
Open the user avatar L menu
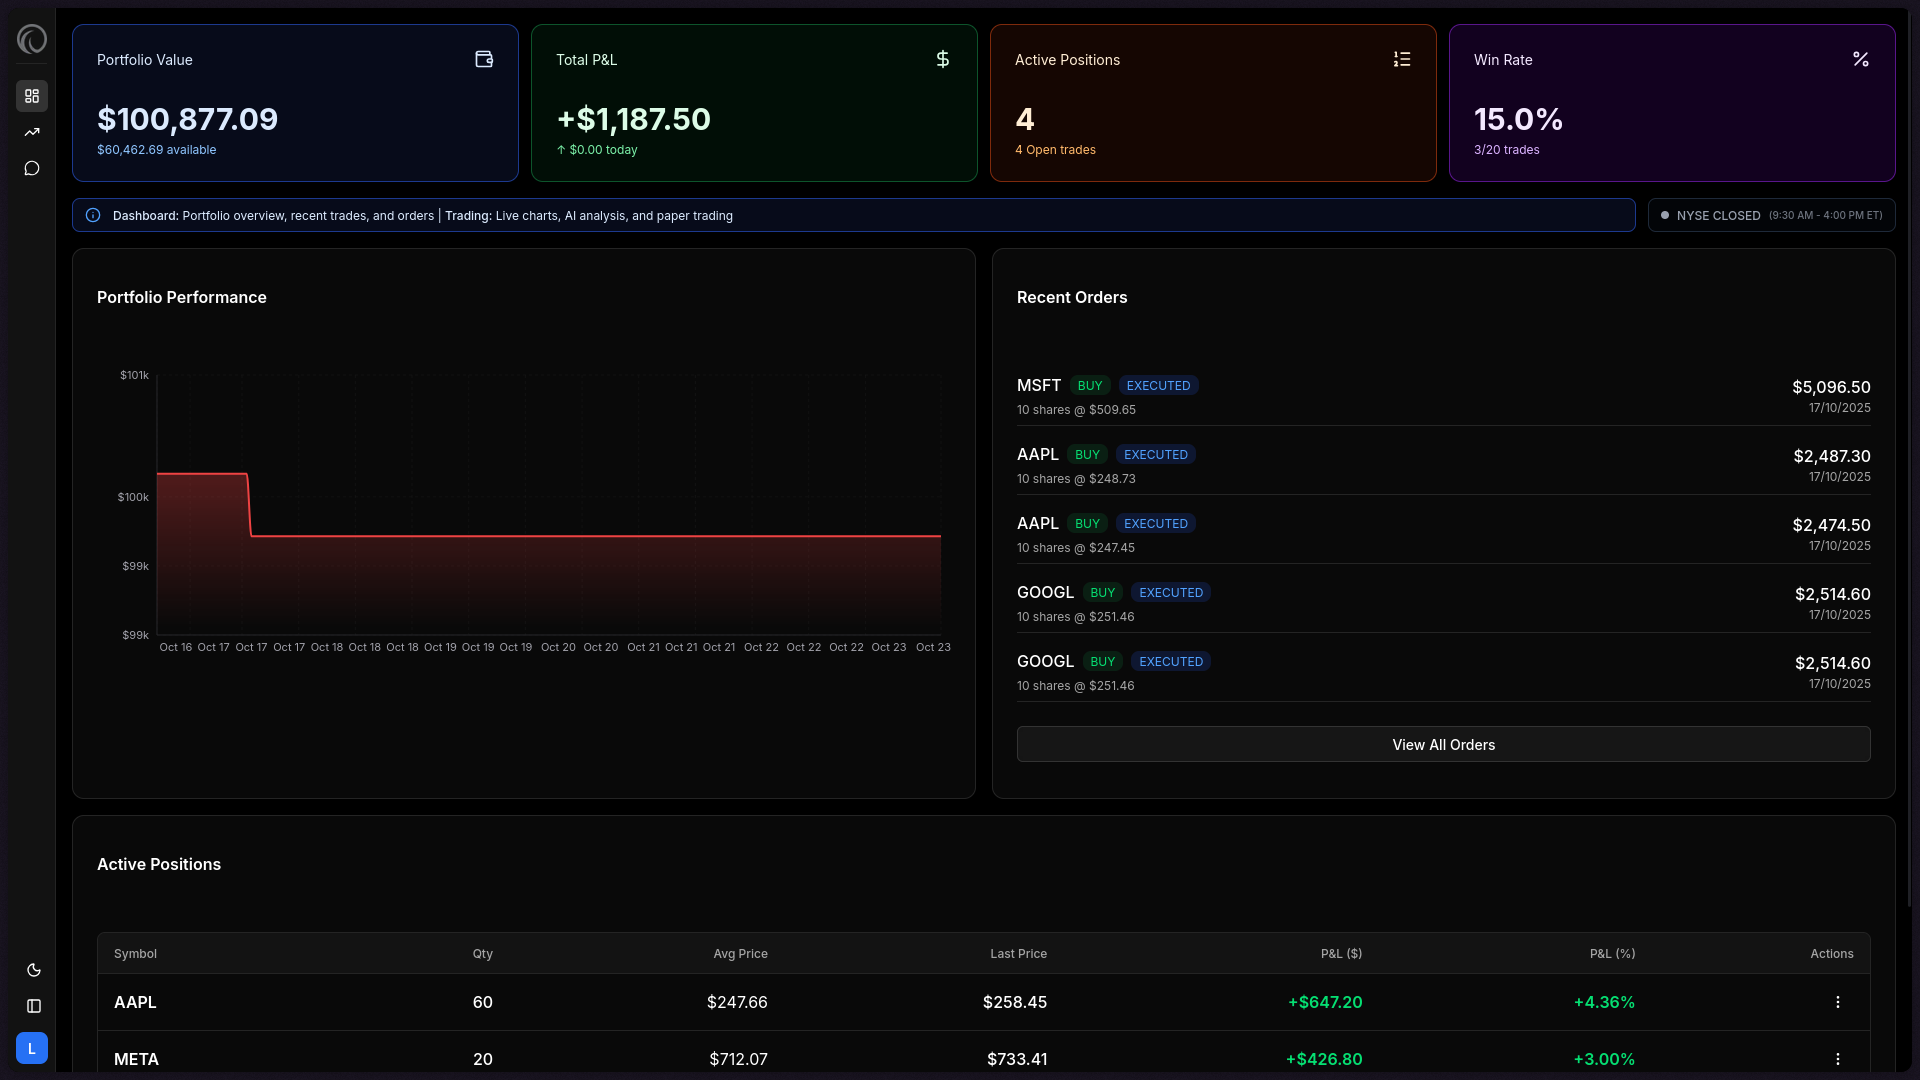pos(32,1048)
